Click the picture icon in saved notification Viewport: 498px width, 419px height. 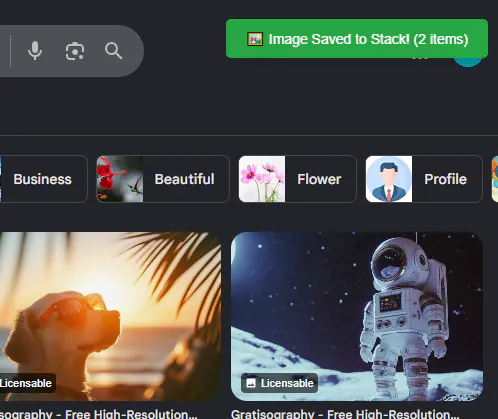[x=255, y=39]
